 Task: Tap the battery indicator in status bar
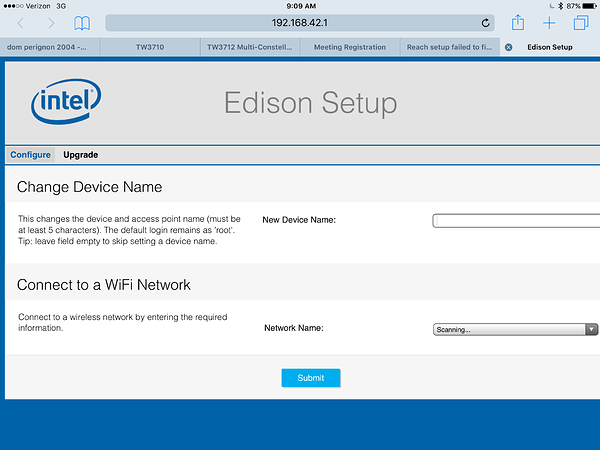pyautogui.click(x=589, y=6)
